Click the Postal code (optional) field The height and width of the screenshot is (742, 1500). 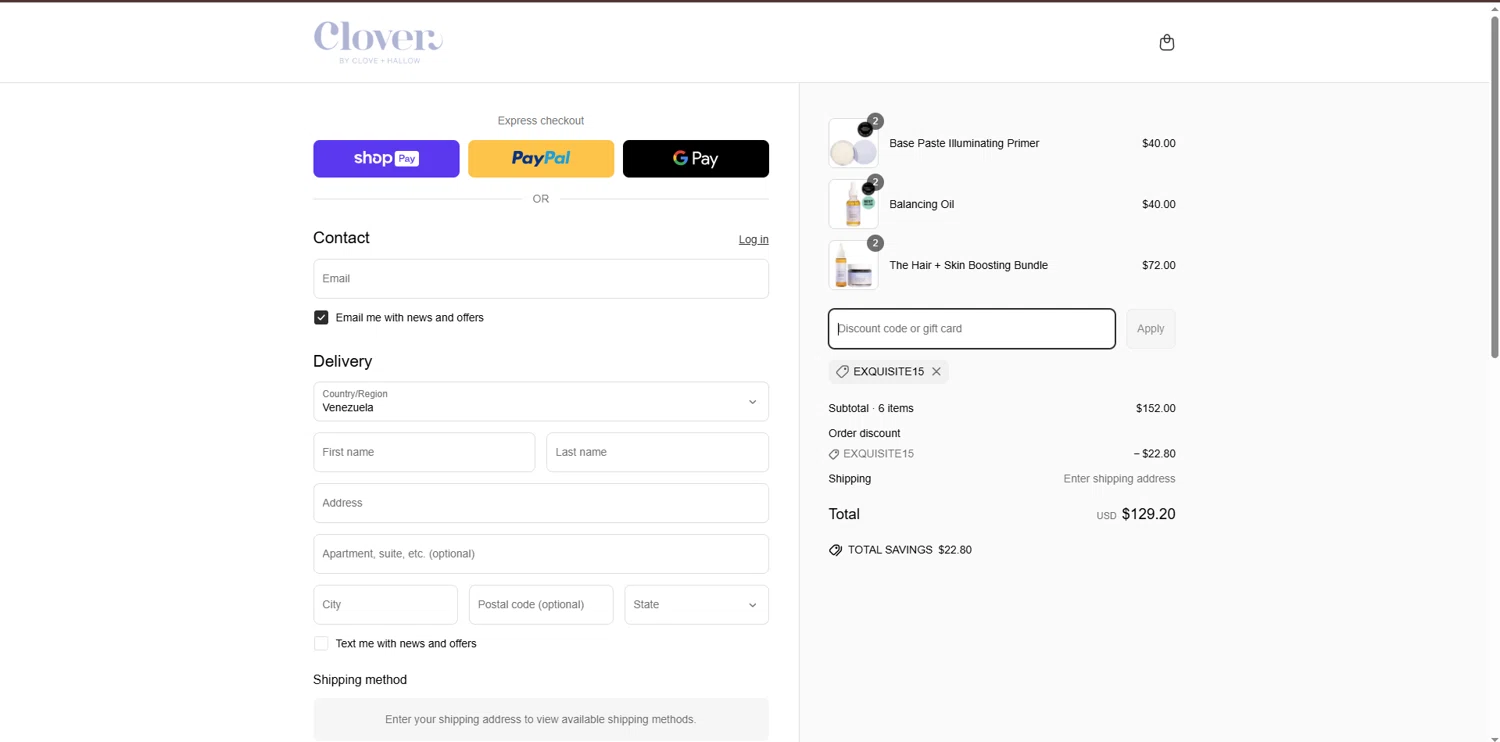[x=541, y=605]
